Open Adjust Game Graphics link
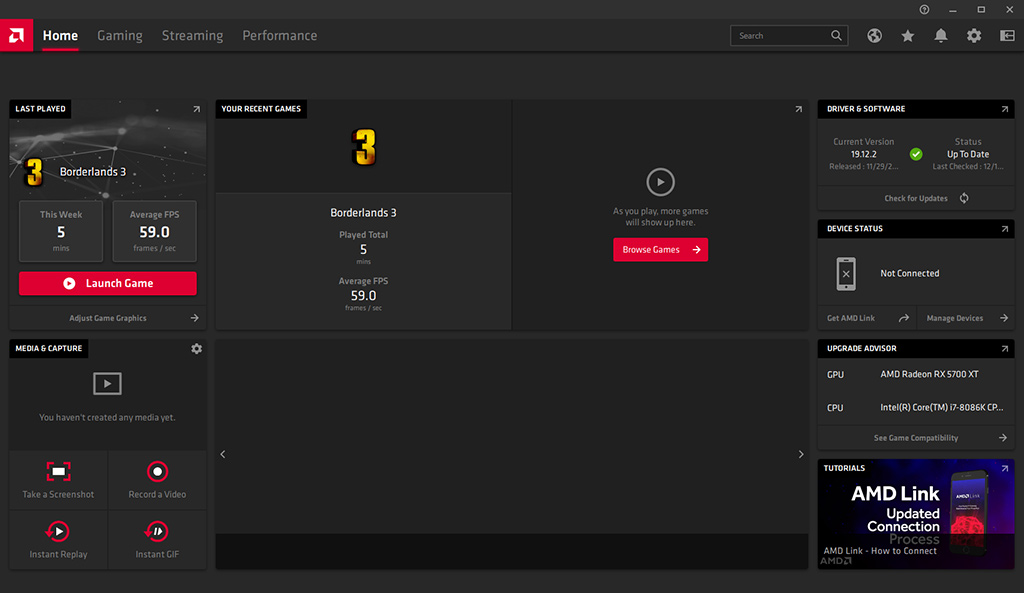Image resolution: width=1024 pixels, height=593 pixels. [x=108, y=318]
